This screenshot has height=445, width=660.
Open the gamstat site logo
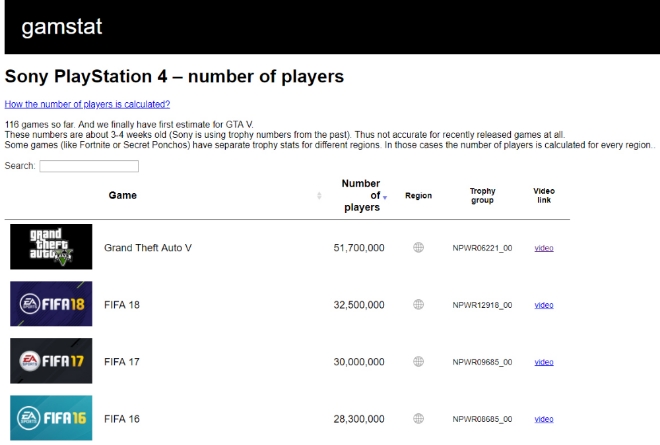pos(61,27)
